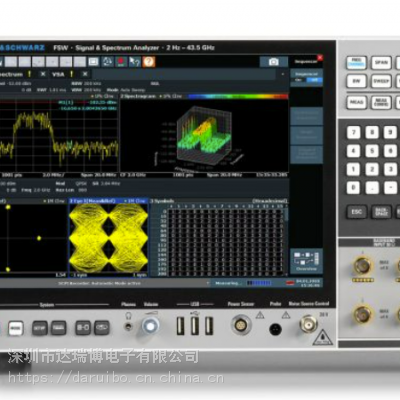Activate the pointer context-help icon
The image size is (400, 400).
point(134,62)
